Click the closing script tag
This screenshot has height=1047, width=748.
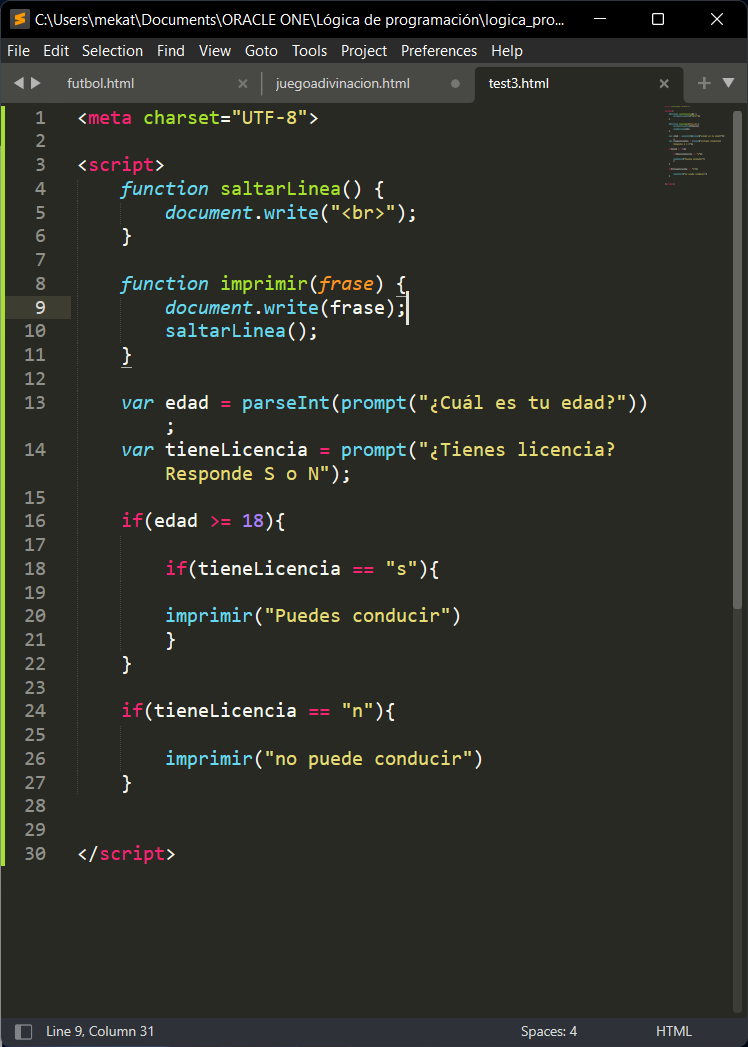pyautogui.click(x=126, y=853)
